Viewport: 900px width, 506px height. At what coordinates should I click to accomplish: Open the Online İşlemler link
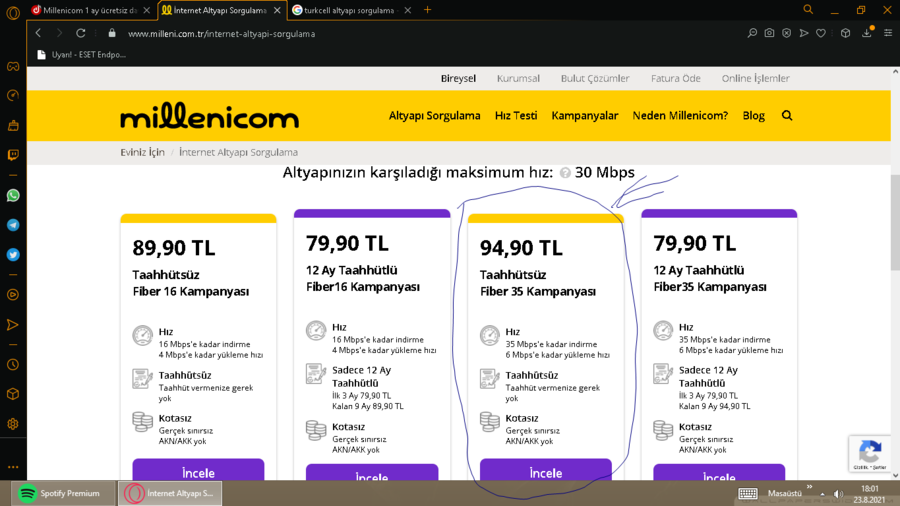pyautogui.click(x=755, y=79)
